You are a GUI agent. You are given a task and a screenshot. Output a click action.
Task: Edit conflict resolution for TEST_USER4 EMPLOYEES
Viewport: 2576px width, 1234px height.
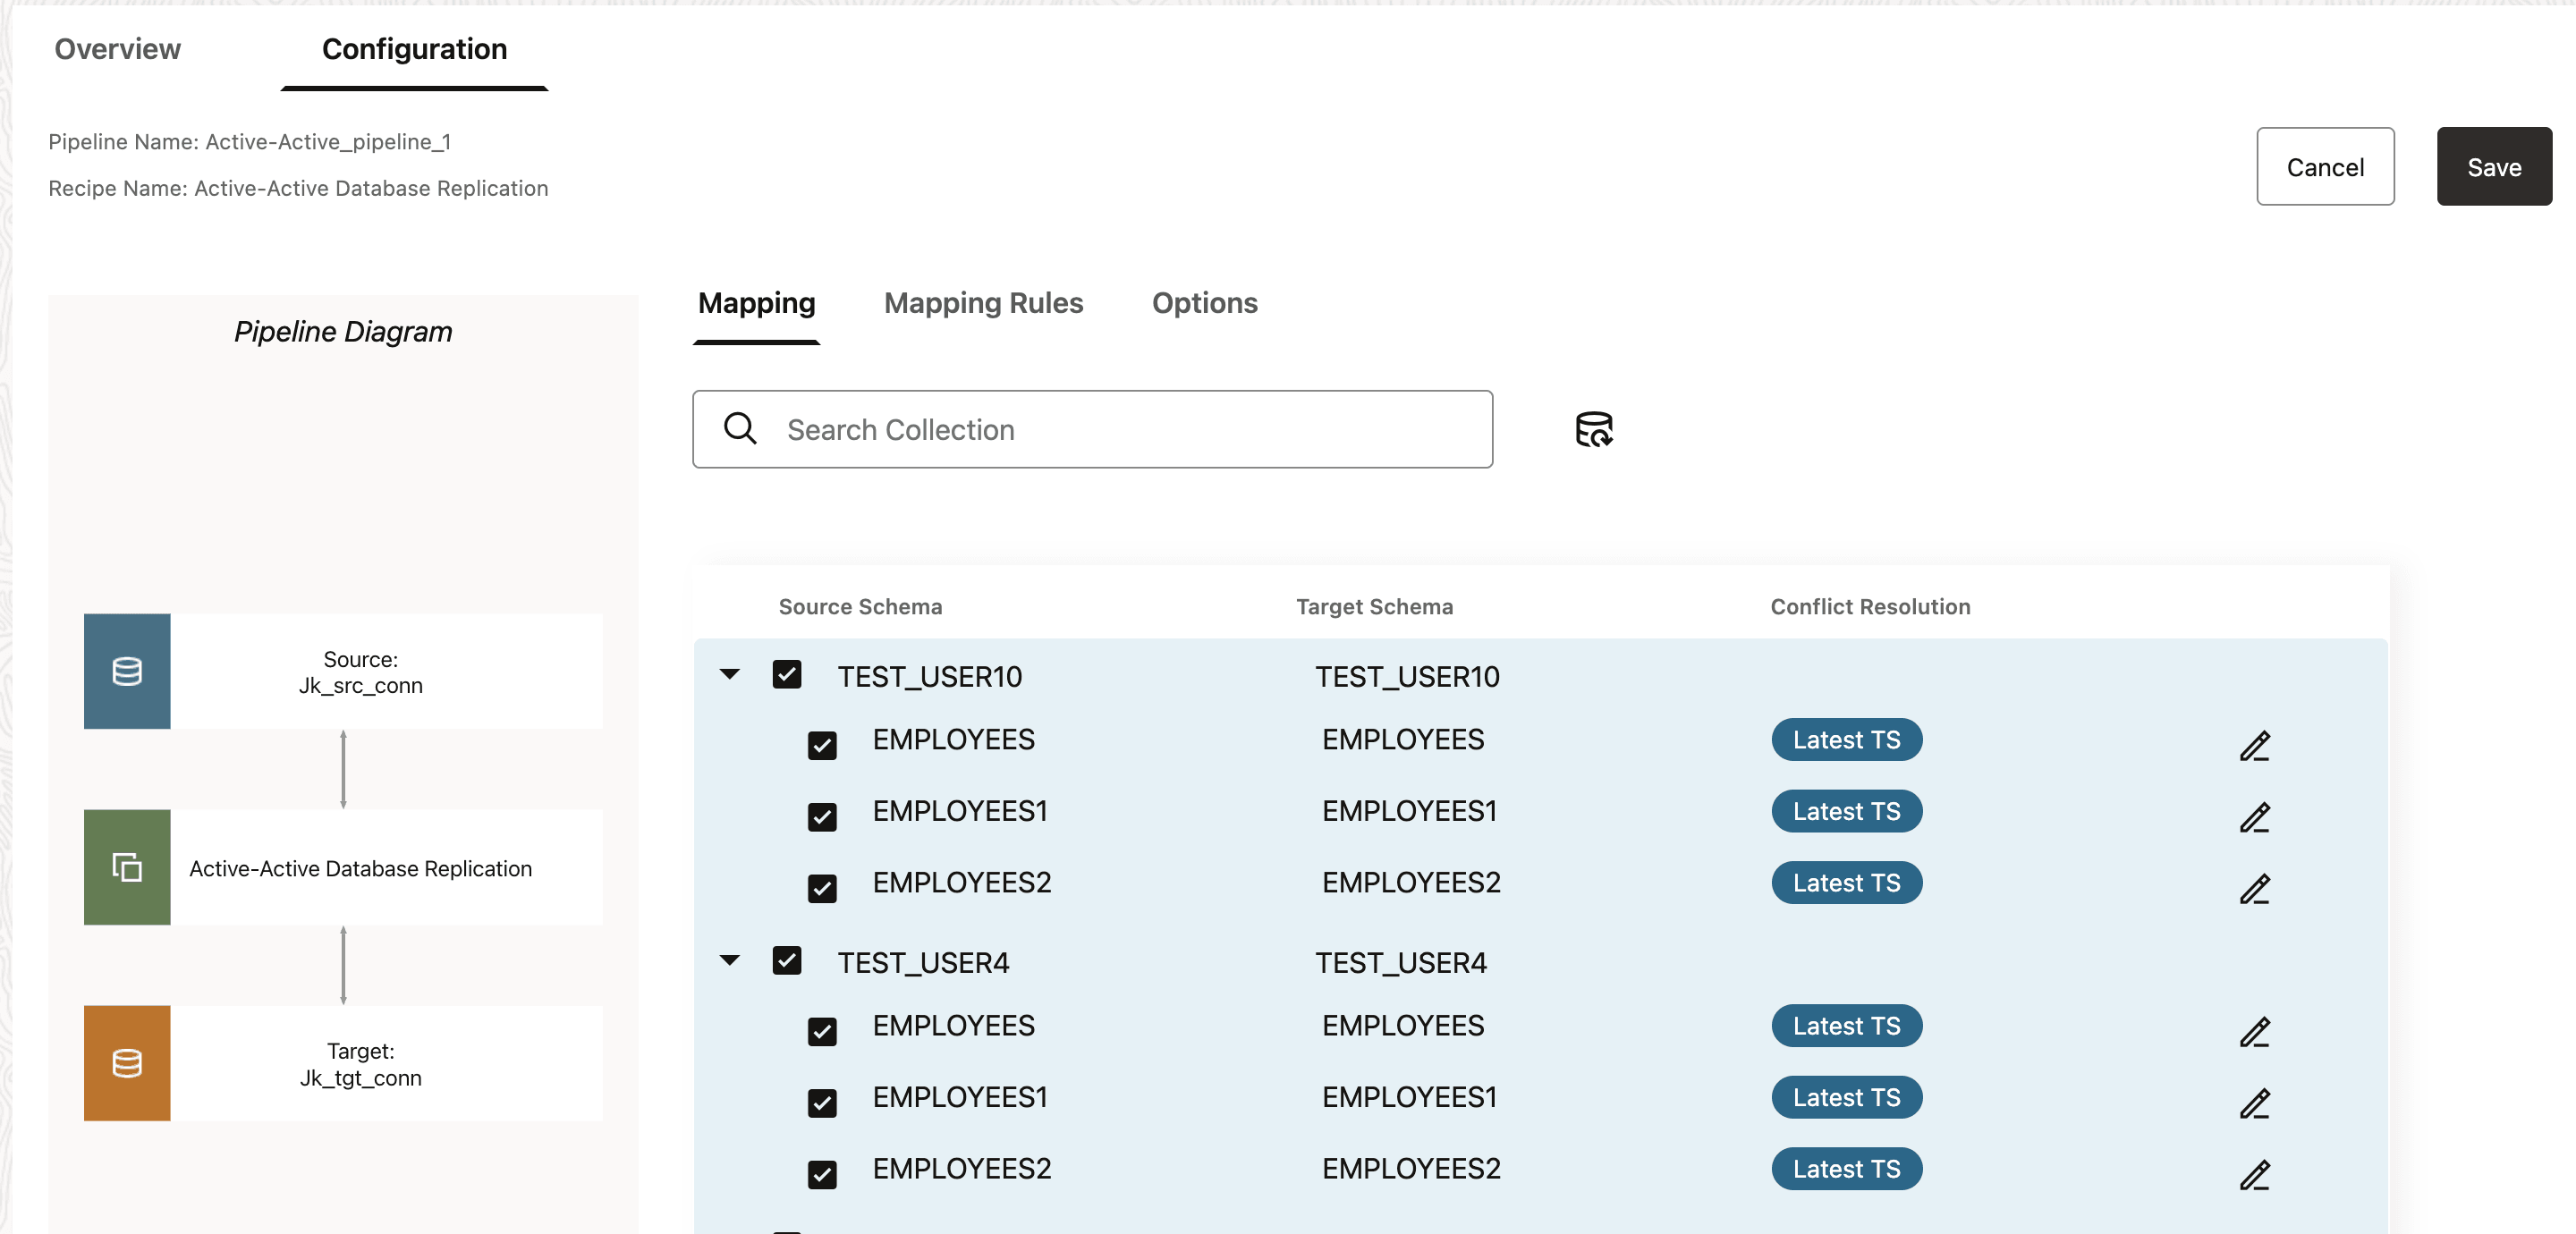point(2254,1032)
